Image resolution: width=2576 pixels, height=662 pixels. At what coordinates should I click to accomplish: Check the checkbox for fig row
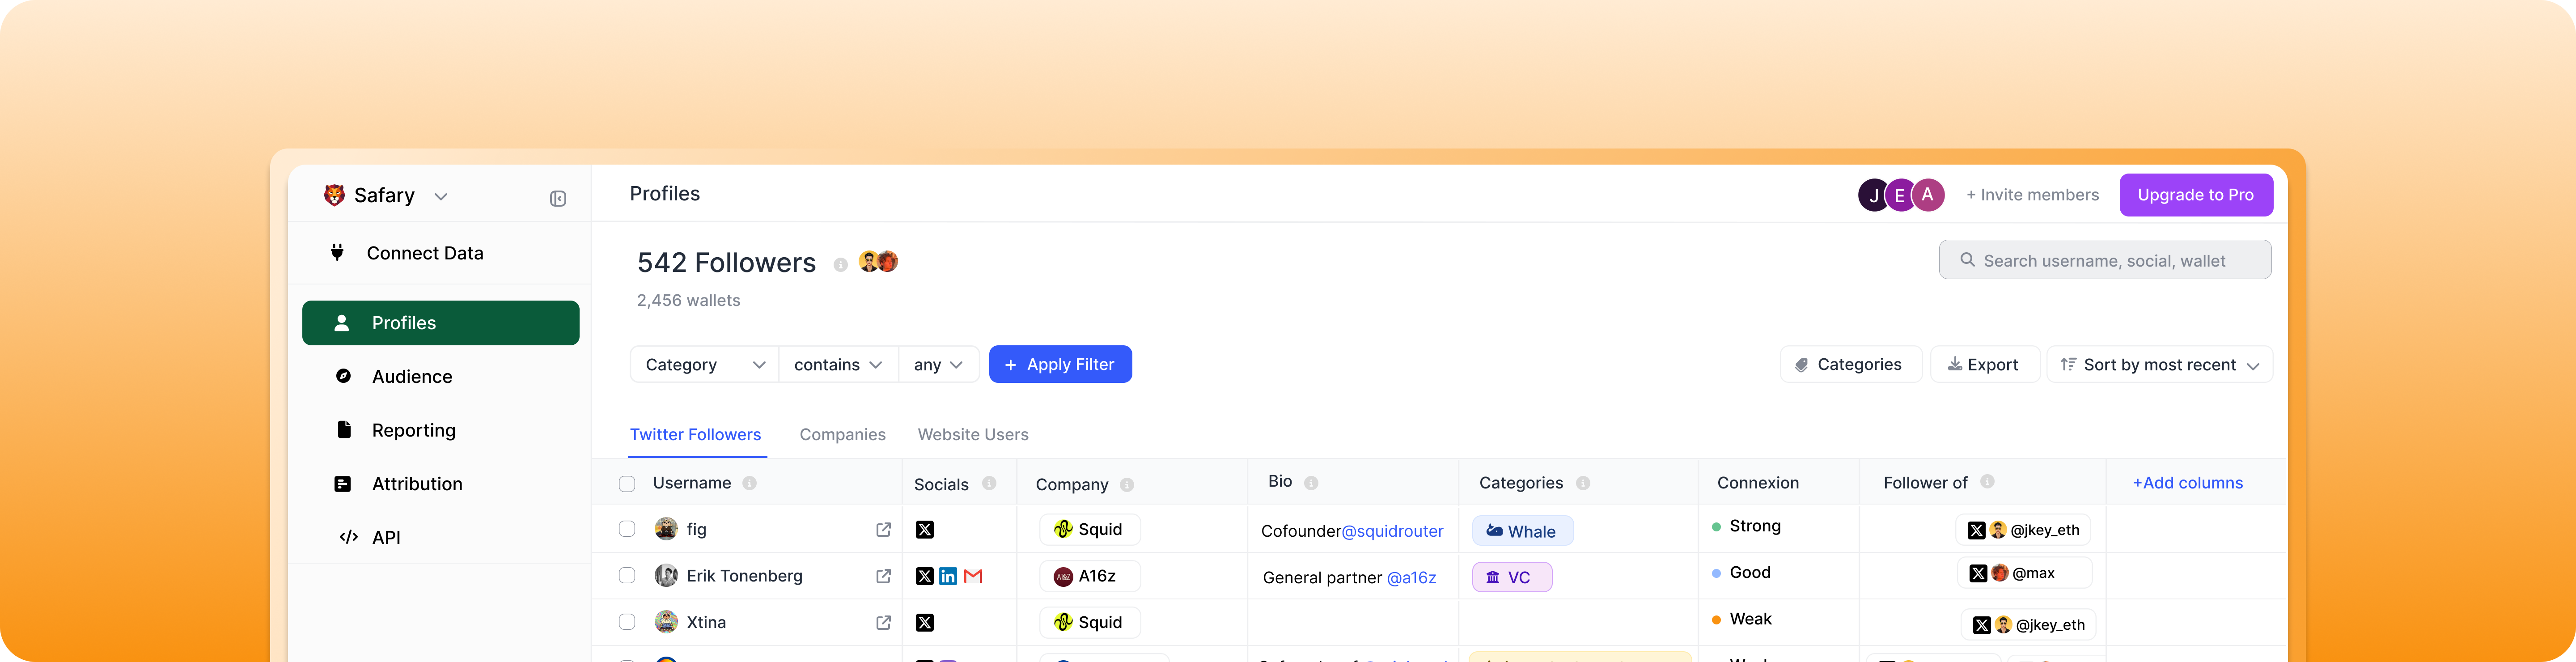tap(627, 529)
